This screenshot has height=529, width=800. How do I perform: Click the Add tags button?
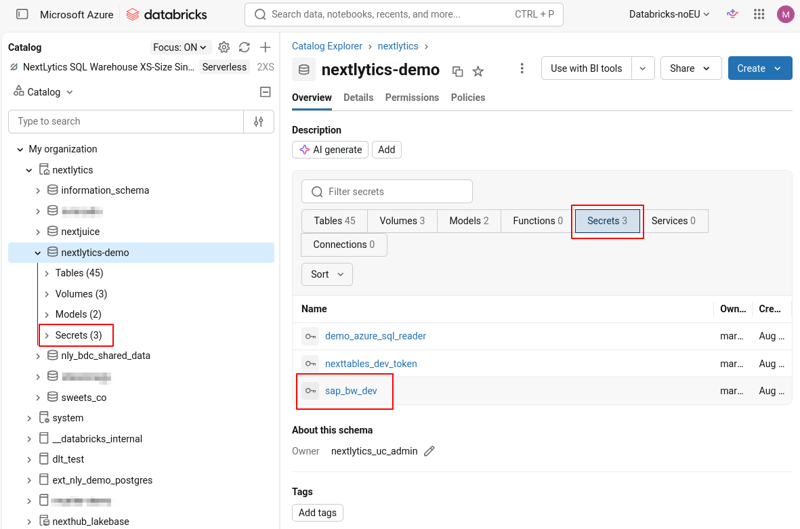click(x=317, y=513)
